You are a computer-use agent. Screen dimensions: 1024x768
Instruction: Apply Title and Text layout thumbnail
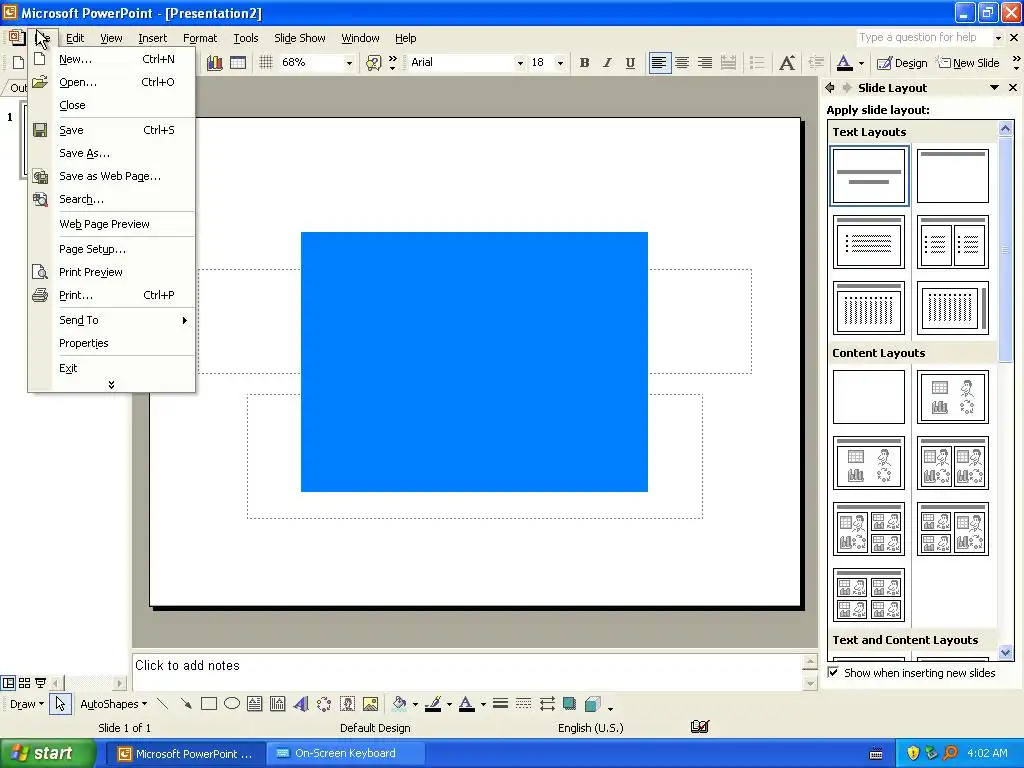click(869, 242)
